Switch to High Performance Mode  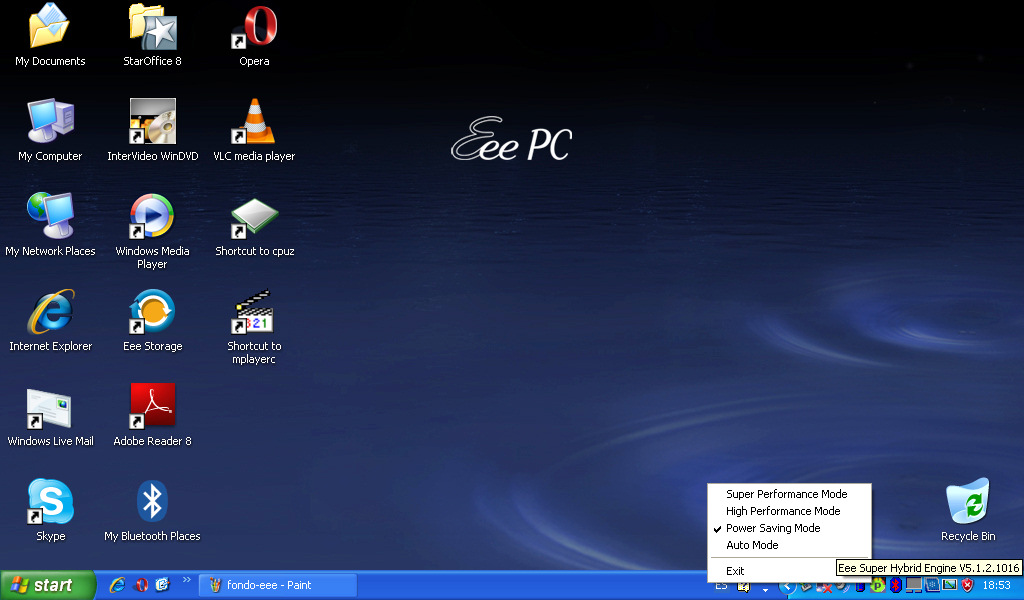(783, 511)
